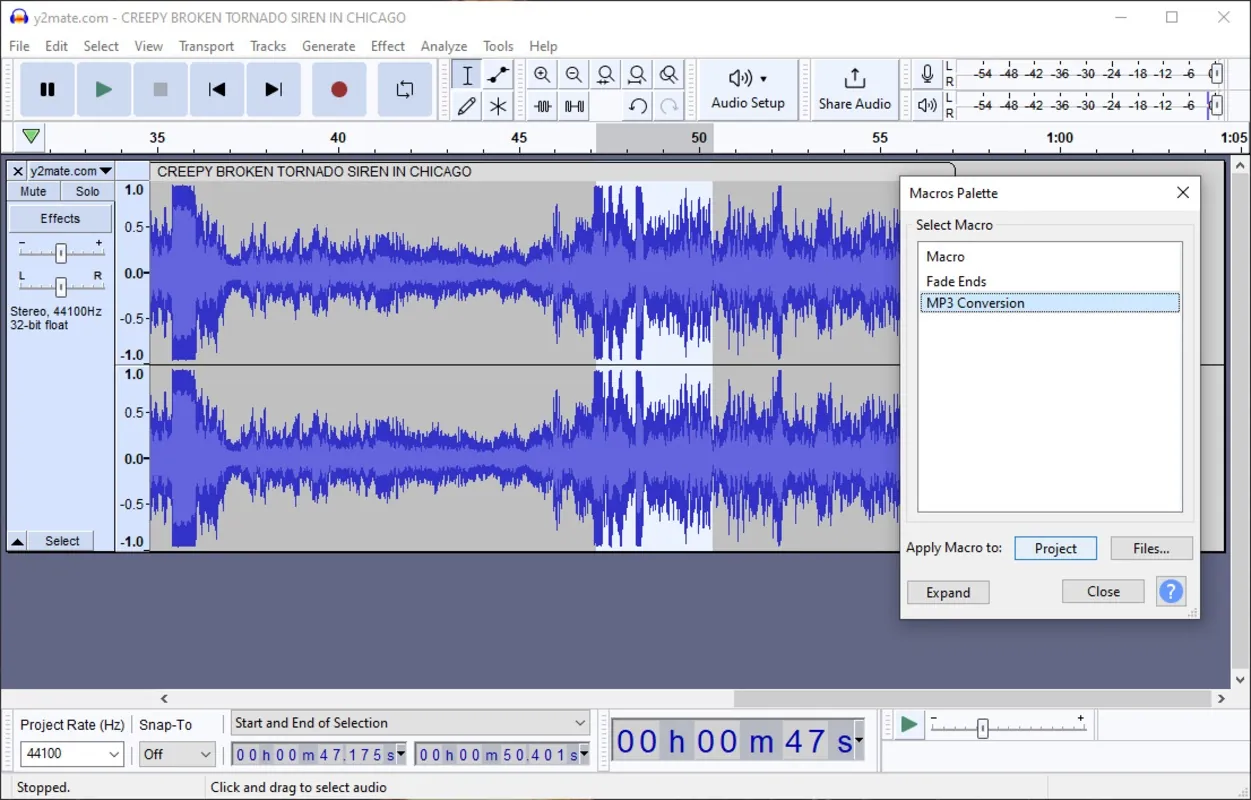Viewport: 1251px width, 800px height.
Task: Click the horizontal scrollbar thumb
Action: click(973, 699)
